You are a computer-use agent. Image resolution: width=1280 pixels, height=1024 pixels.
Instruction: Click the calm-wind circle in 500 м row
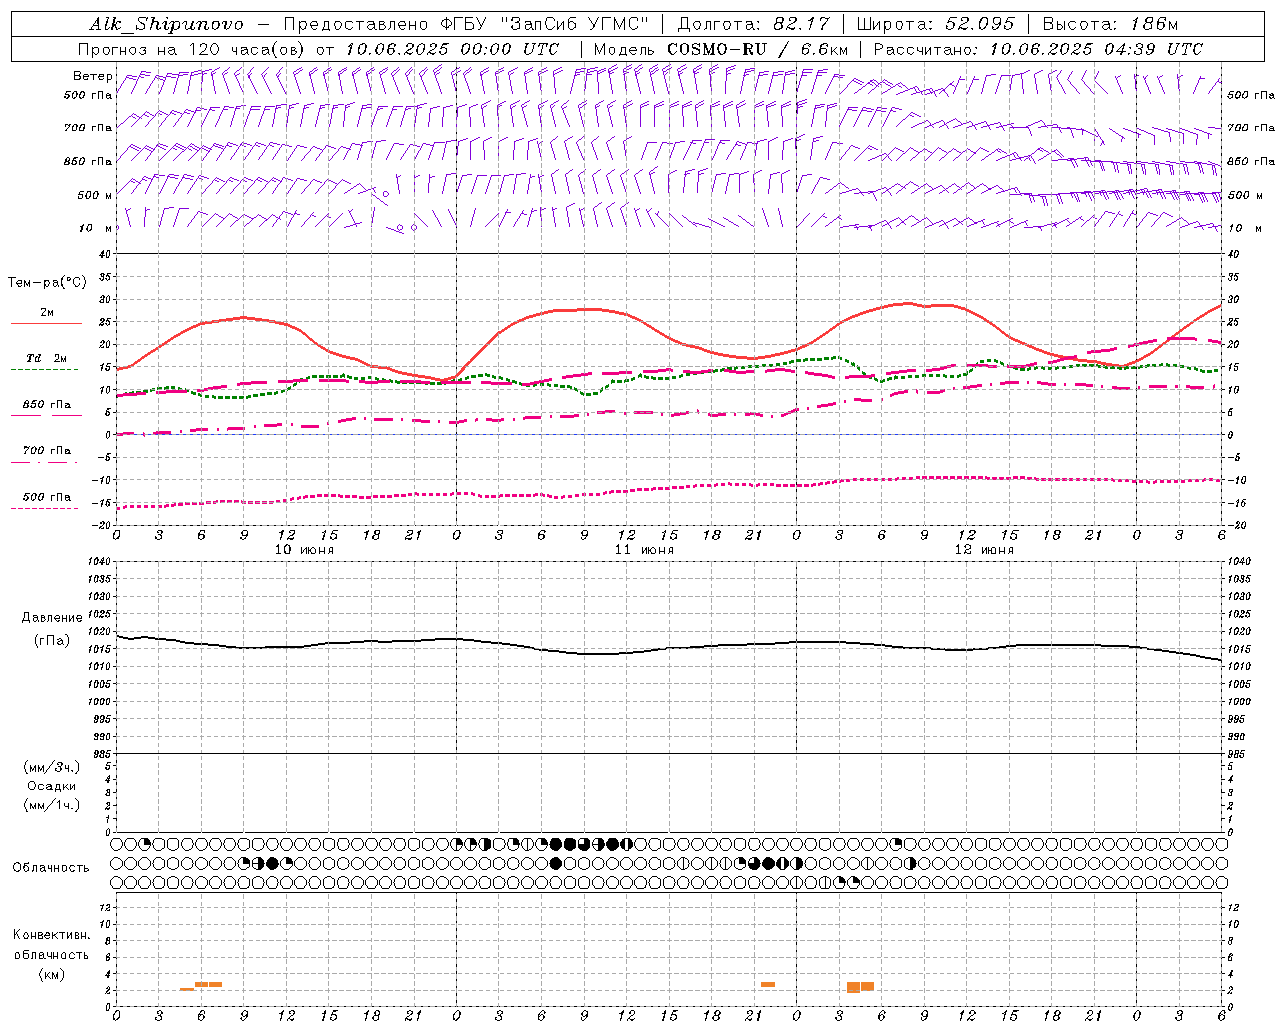coord(386,194)
